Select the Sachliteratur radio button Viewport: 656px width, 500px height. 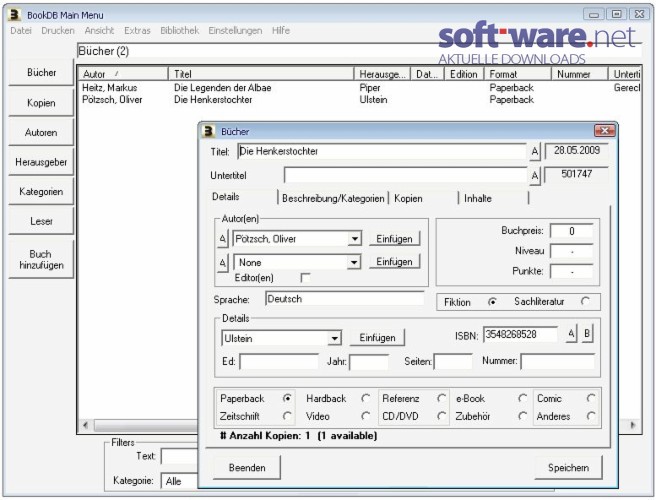585,301
